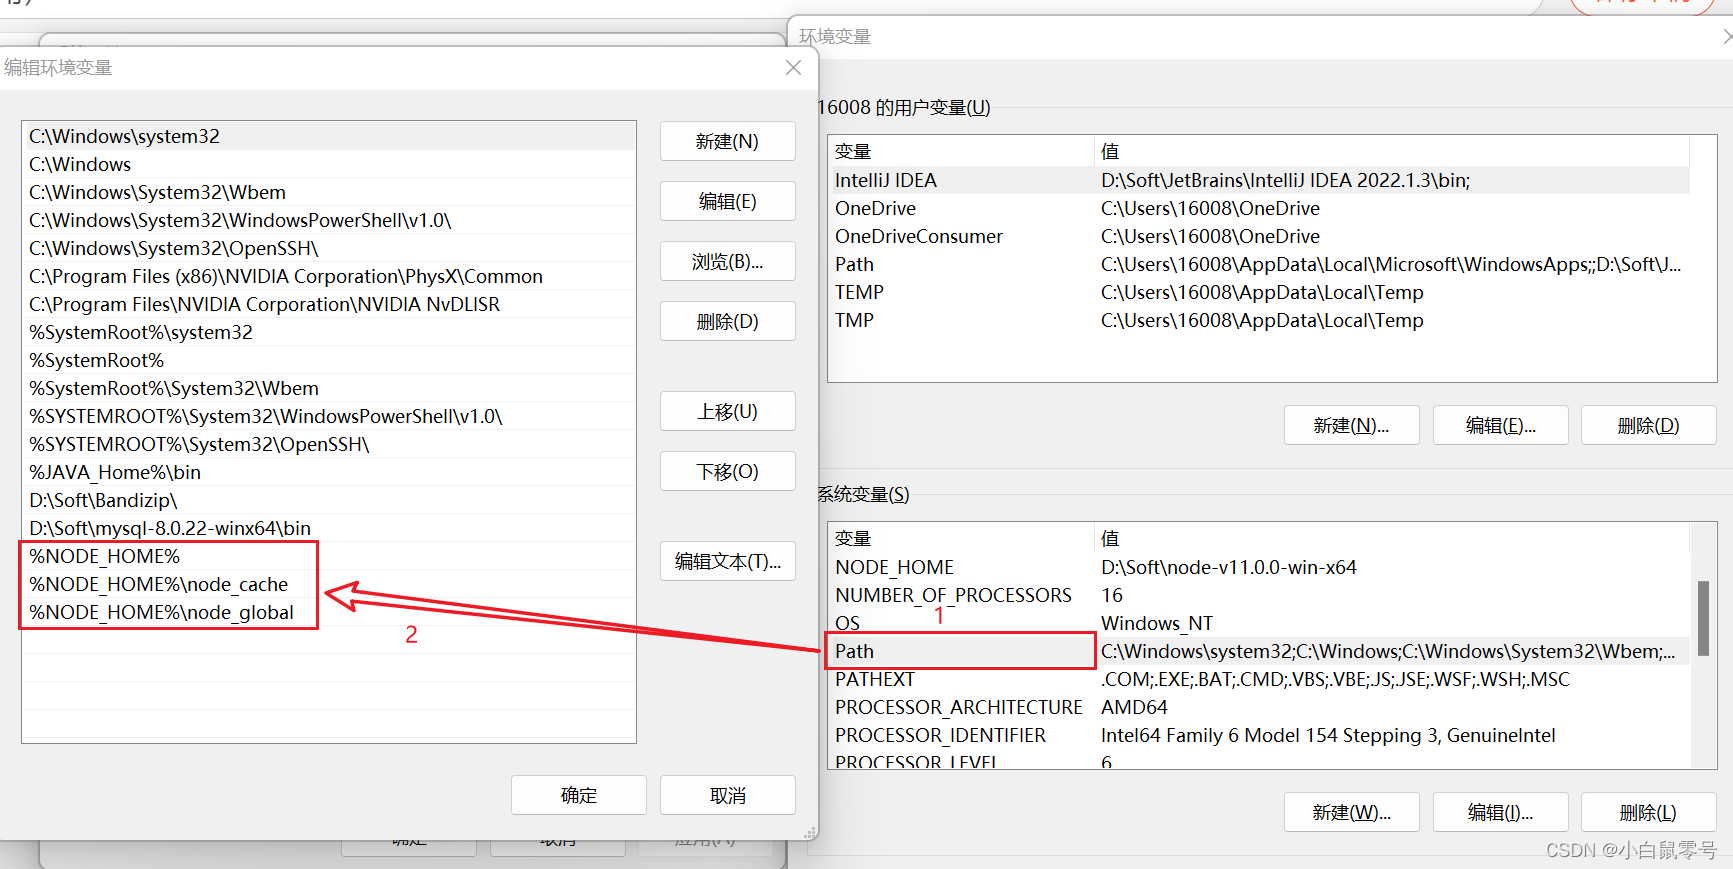Screen dimensions: 1733x869
Task: Click 删除(D) under user variables
Action: [1648, 425]
